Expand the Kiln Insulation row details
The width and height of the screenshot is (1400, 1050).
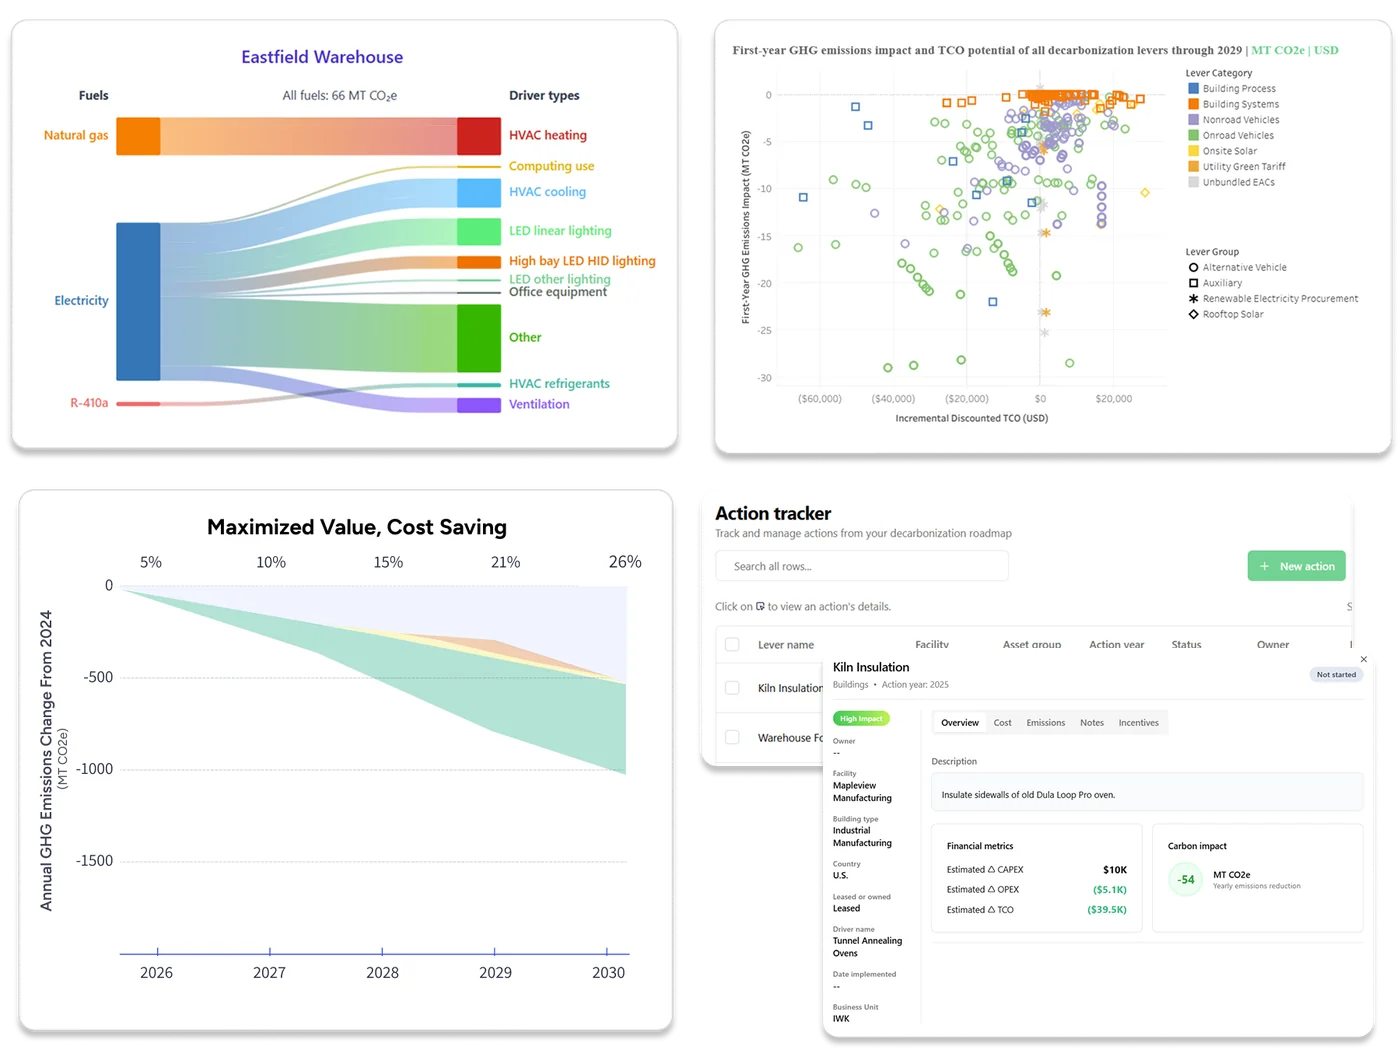[790, 688]
